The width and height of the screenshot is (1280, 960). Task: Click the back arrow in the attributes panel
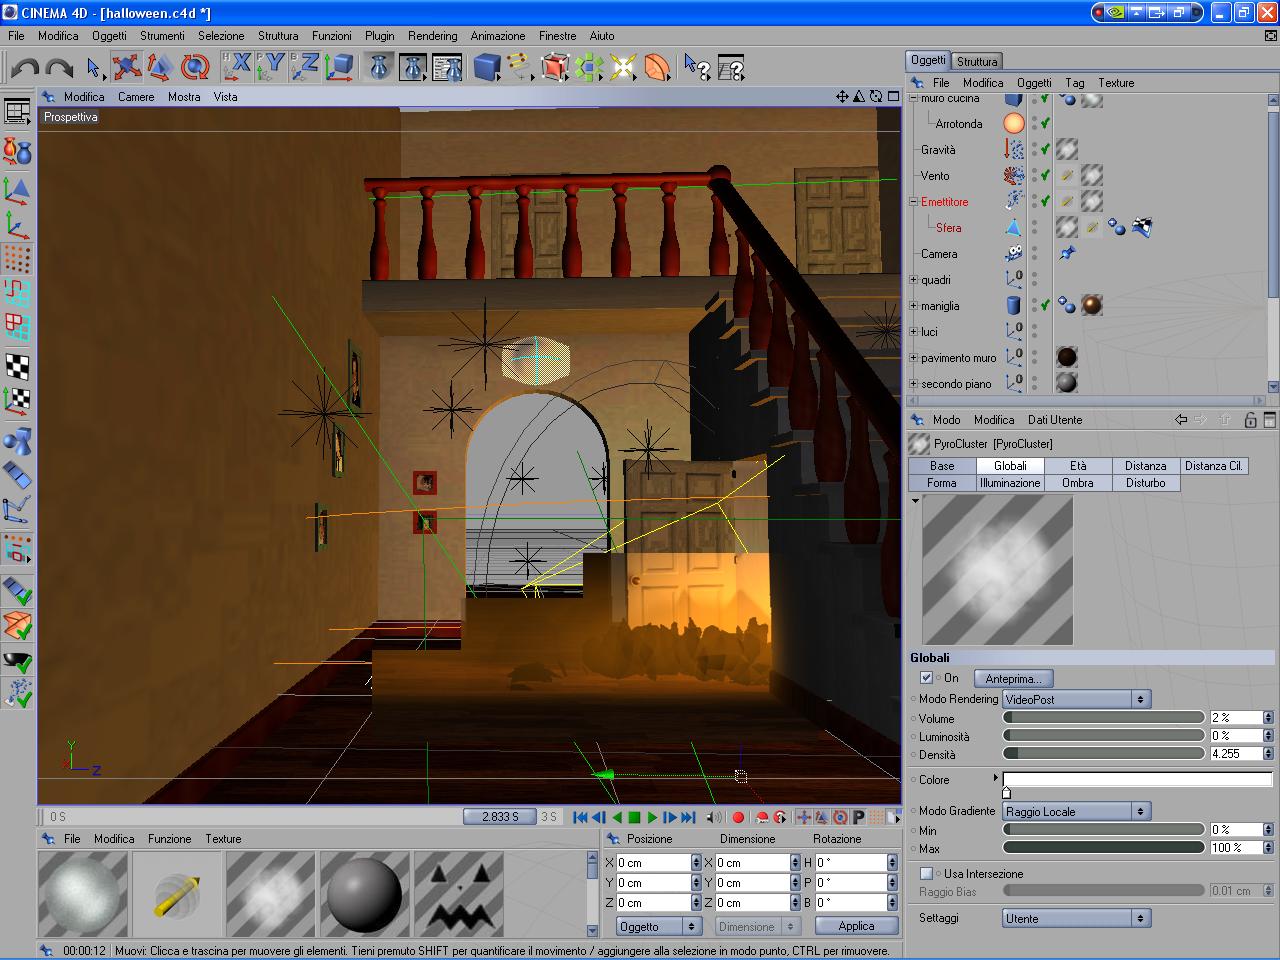1181,420
